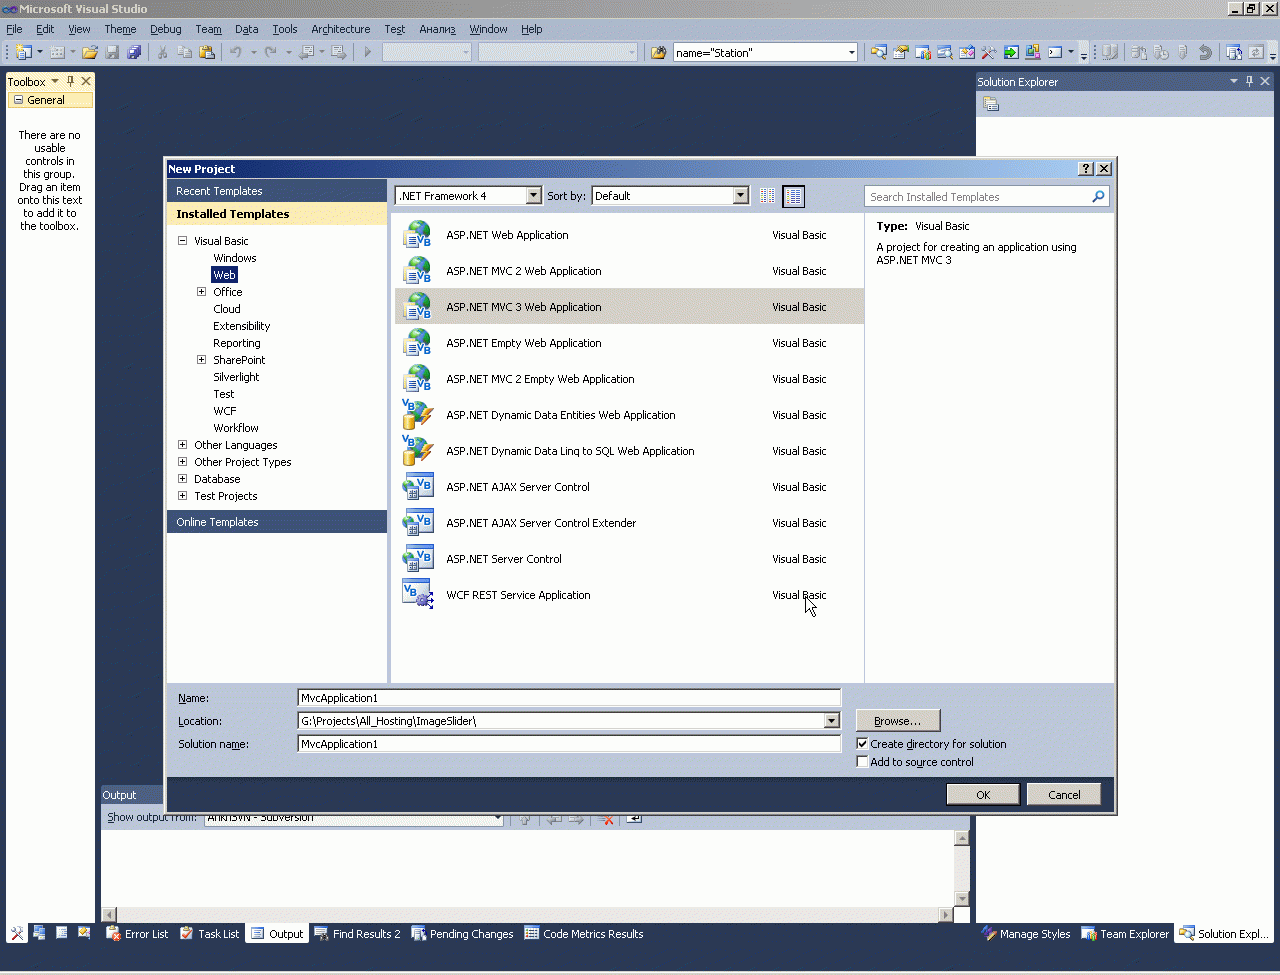
Task: Open the Recent Templates section
Action: 277,191
